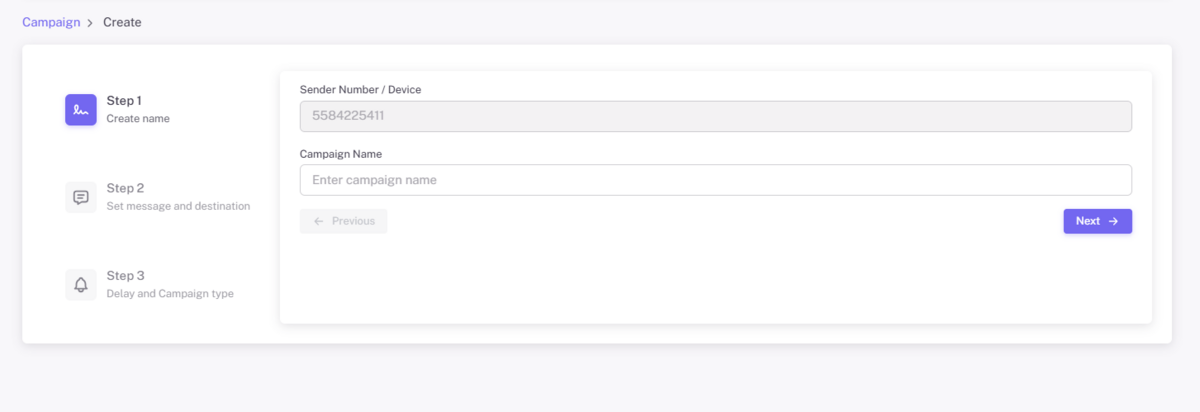Open the Campaign breadcrumb link
The image size is (1200, 412).
click(51, 22)
